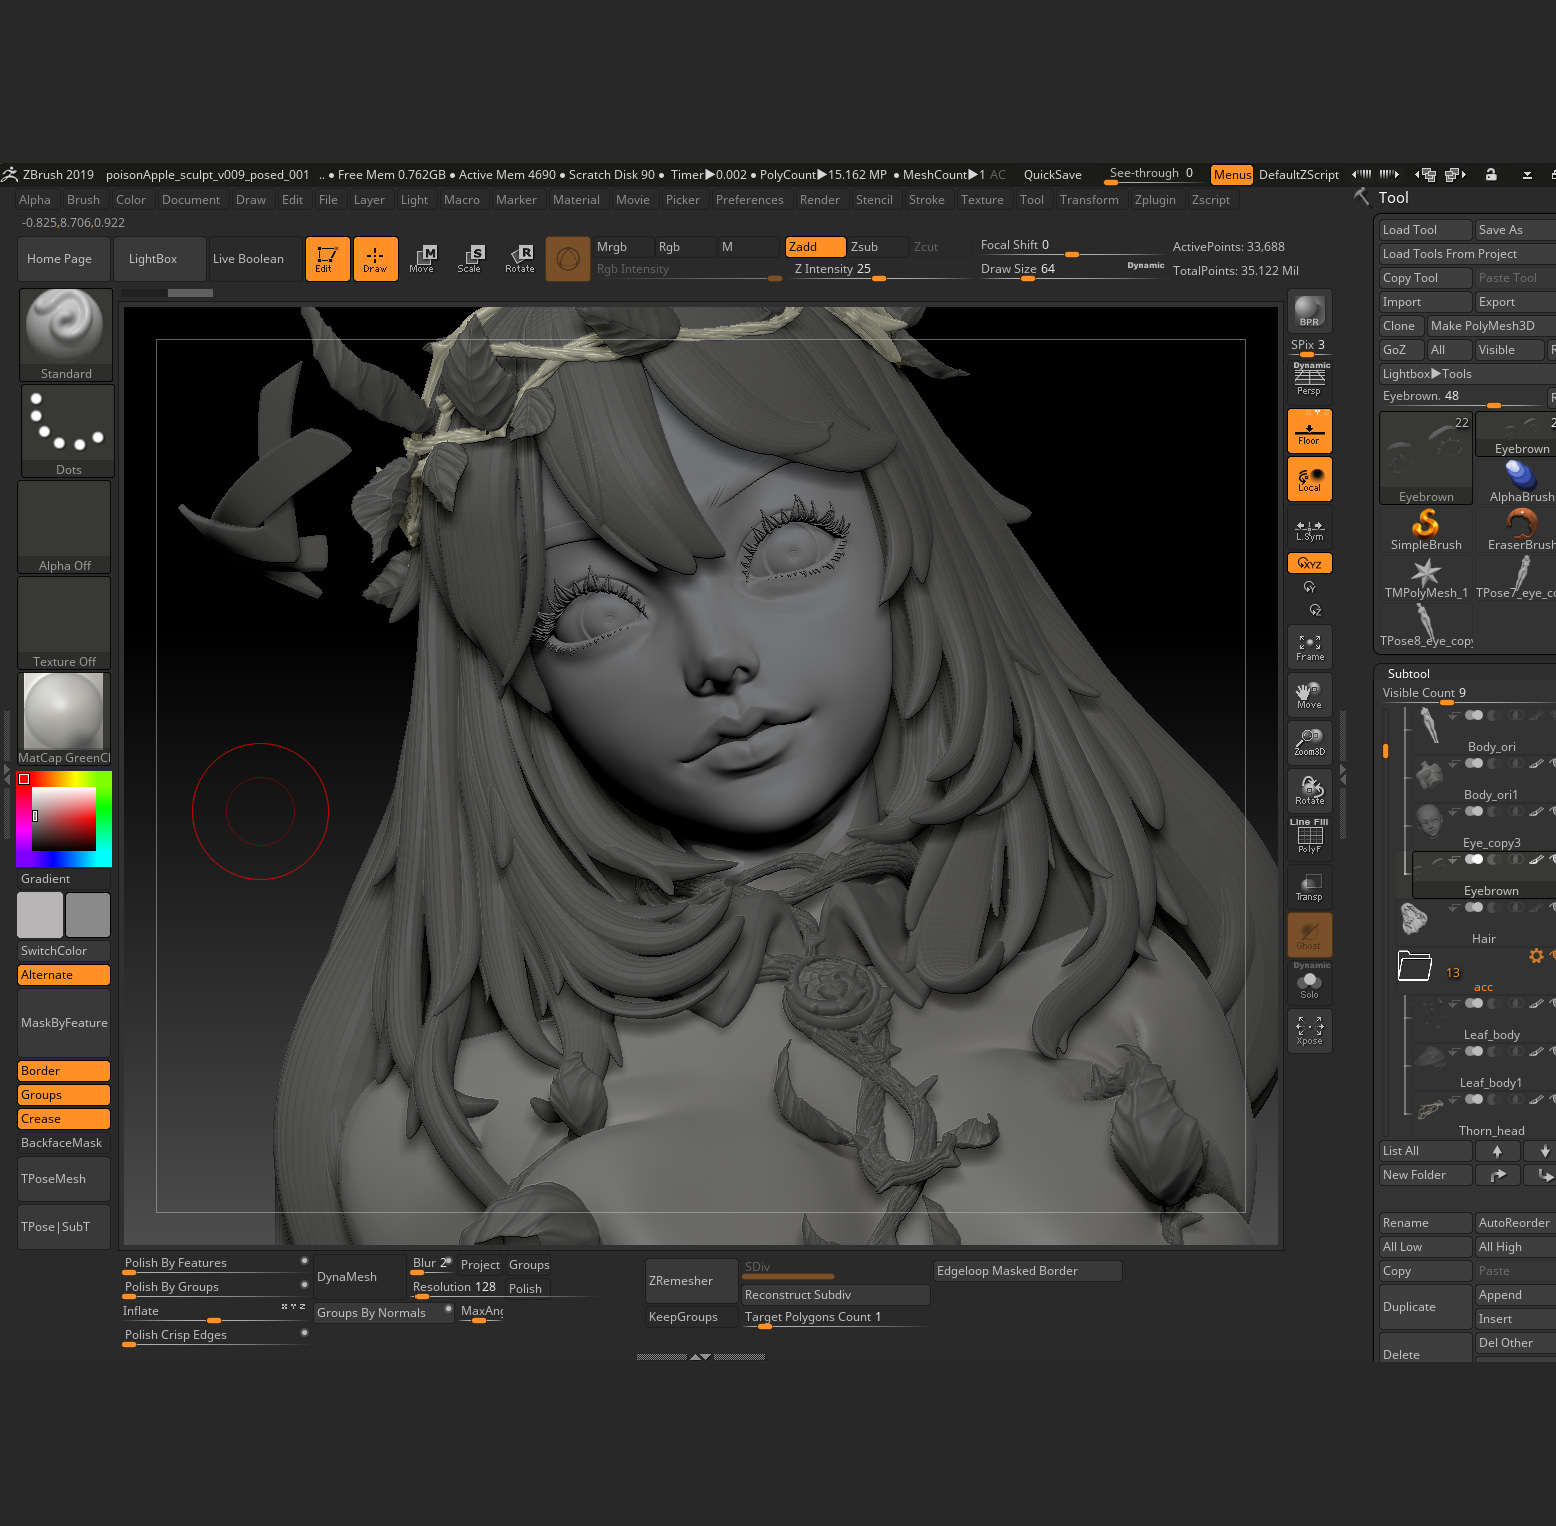This screenshot has height=1526, width=1556.
Task: Open LightBox
Action: click(160, 259)
